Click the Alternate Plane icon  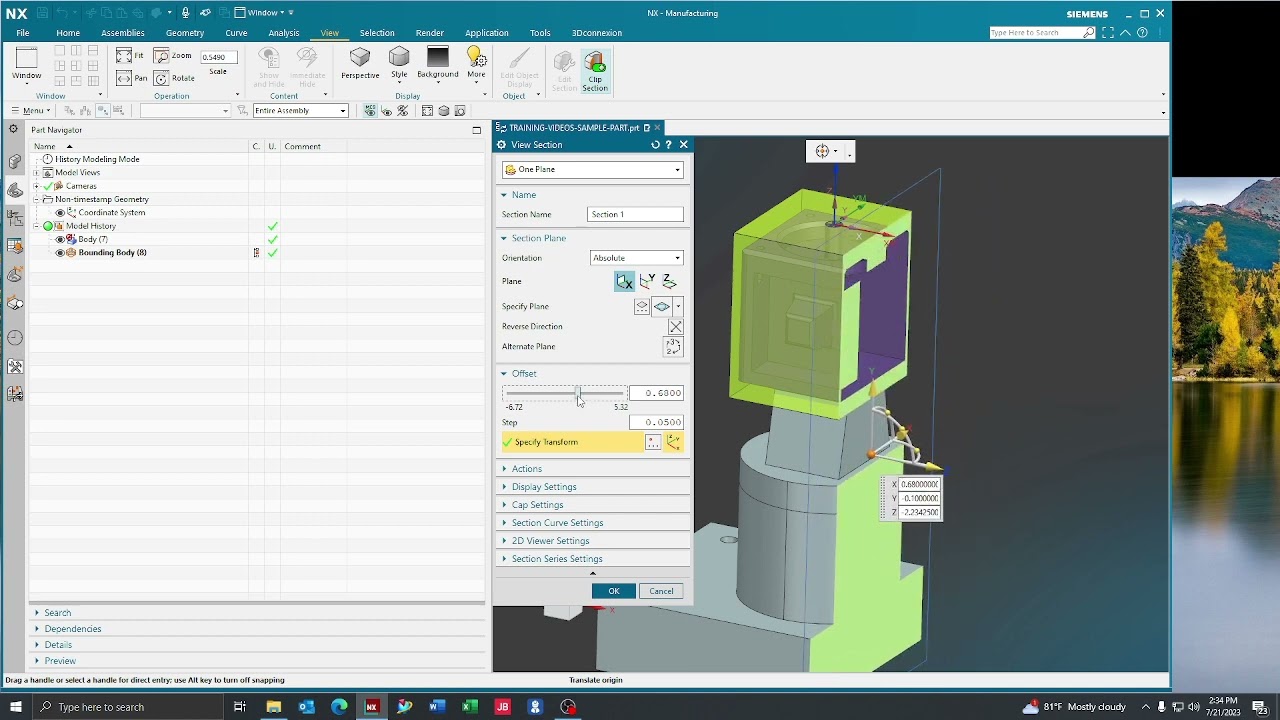click(x=673, y=347)
